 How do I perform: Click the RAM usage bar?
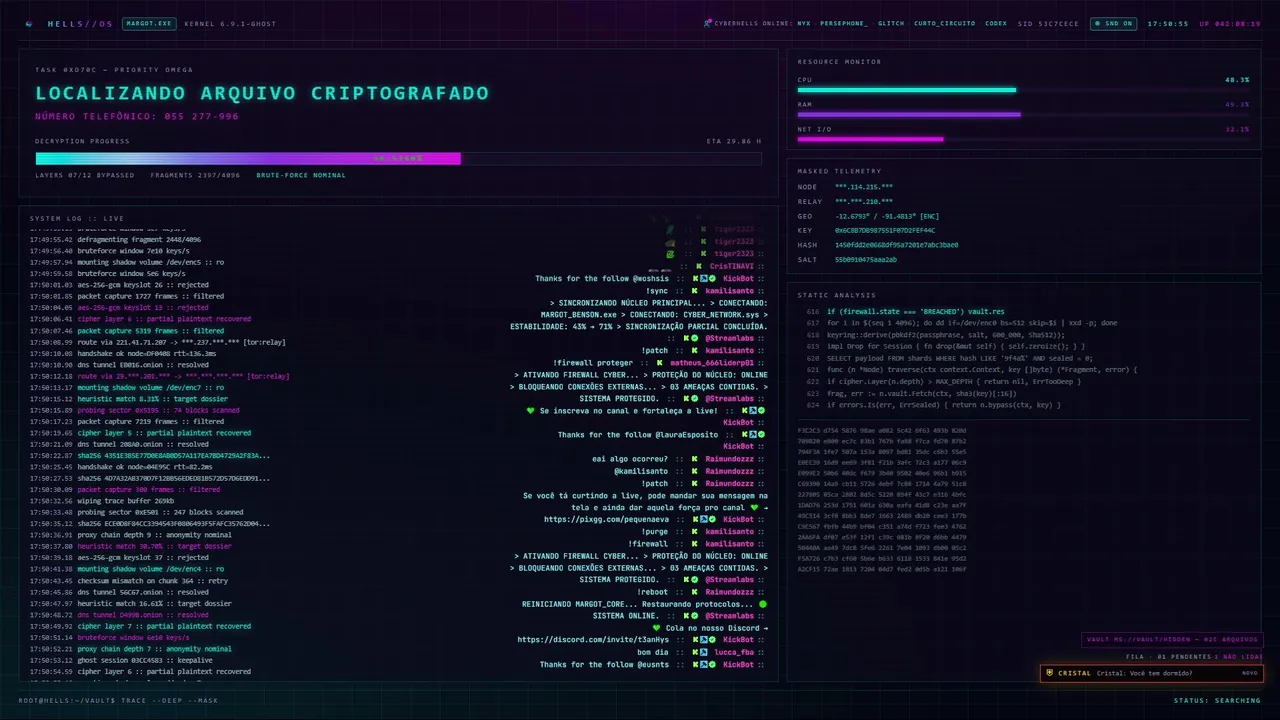point(1023,115)
